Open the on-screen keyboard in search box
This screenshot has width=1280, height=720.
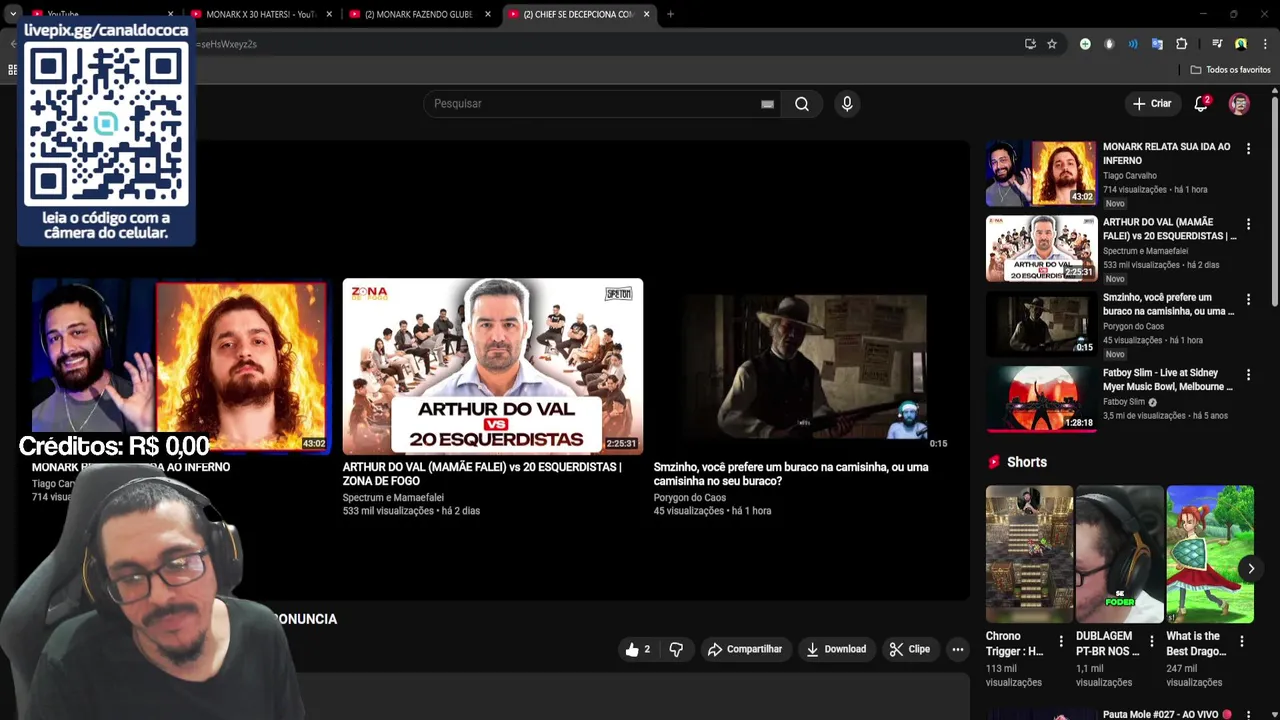(767, 104)
